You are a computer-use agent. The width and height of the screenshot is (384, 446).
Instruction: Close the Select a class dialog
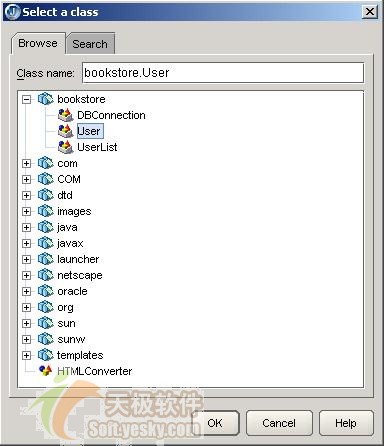click(370, 12)
